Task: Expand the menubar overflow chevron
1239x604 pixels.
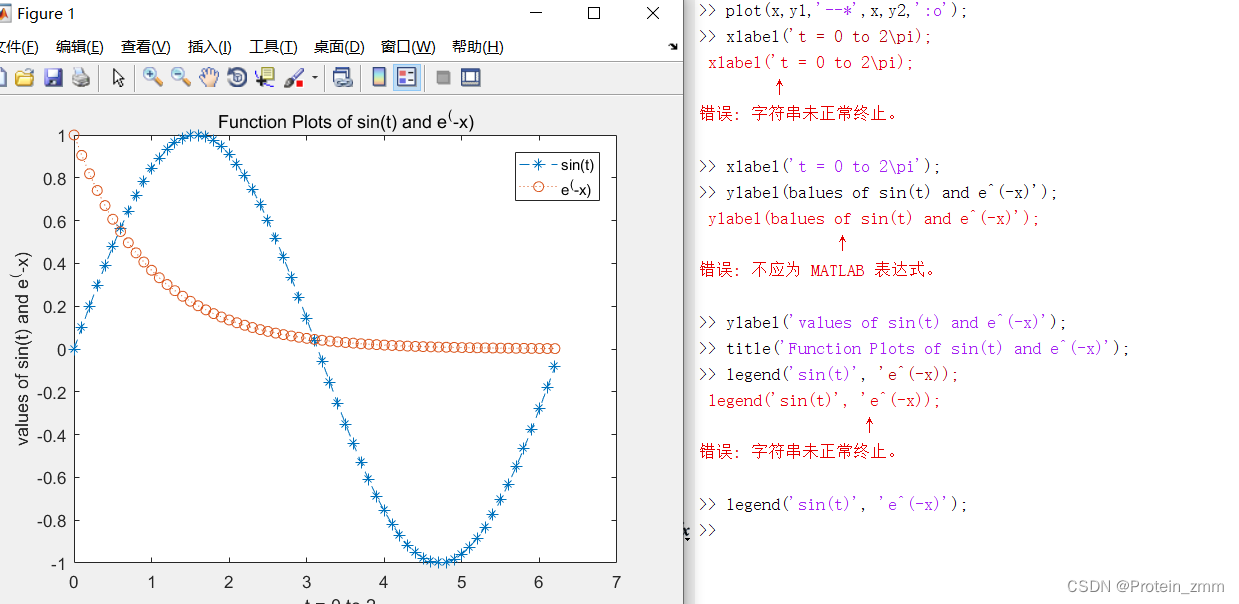Action: (x=672, y=45)
